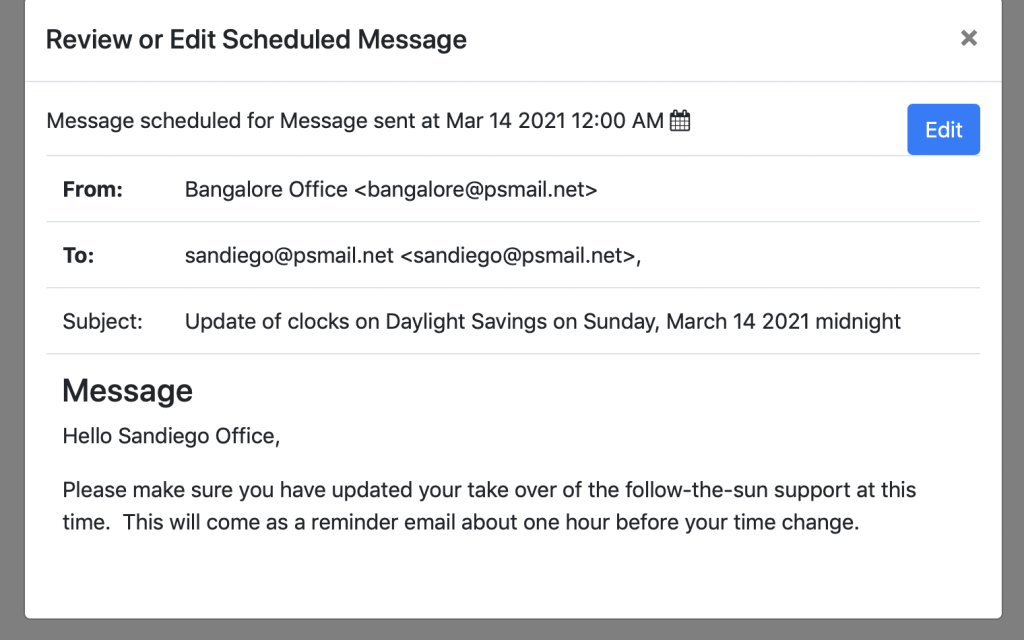Close the Review or Edit Scheduled Message dialog
The height and width of the screenshot is (640, 1024).
click(968, 38)
